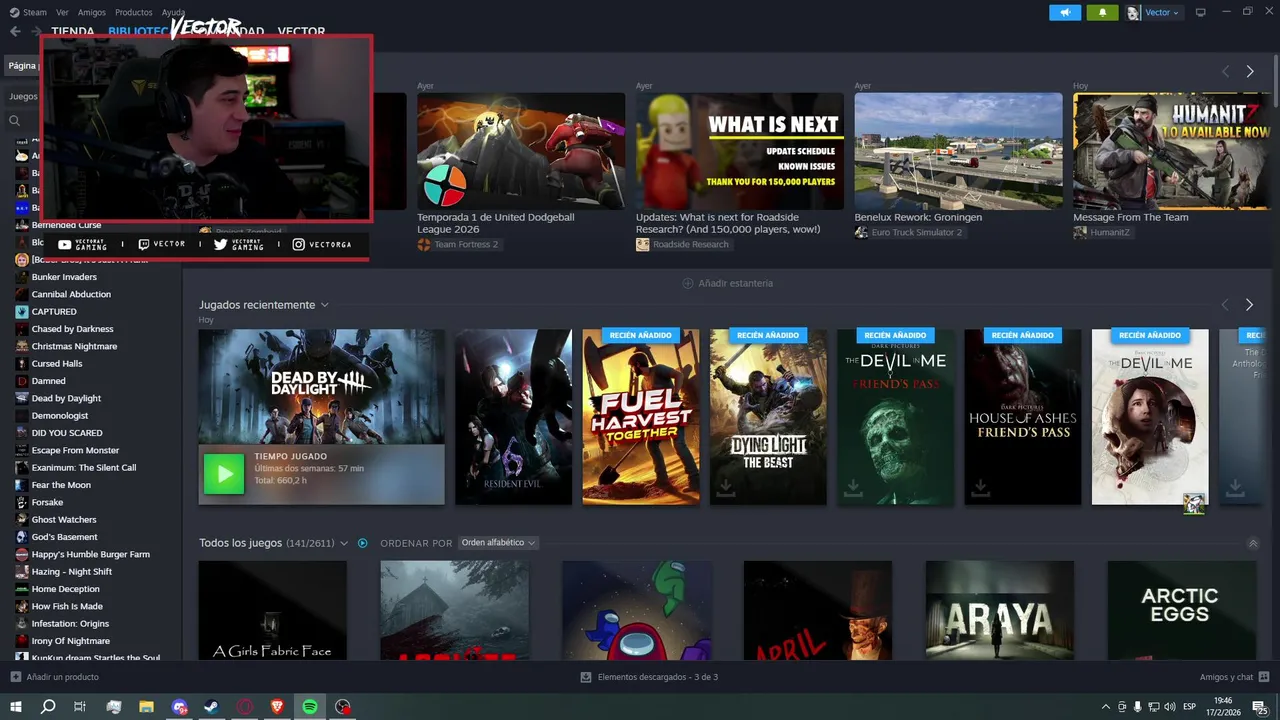The width and height of the screenshot is (1280, 720).
Task: Advance the Jugados recientemente shelf to the right
Action: click(x=1249, y=305)
